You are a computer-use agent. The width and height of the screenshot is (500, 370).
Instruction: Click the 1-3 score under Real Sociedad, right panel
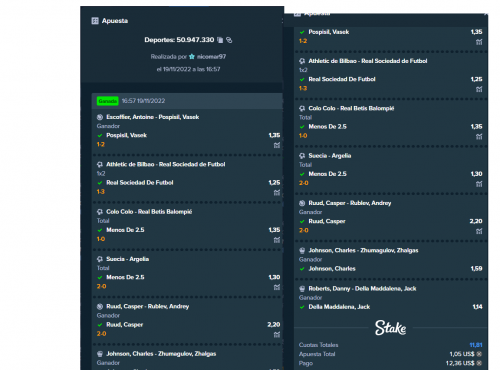pyautogui.click(x=303, y=88)
